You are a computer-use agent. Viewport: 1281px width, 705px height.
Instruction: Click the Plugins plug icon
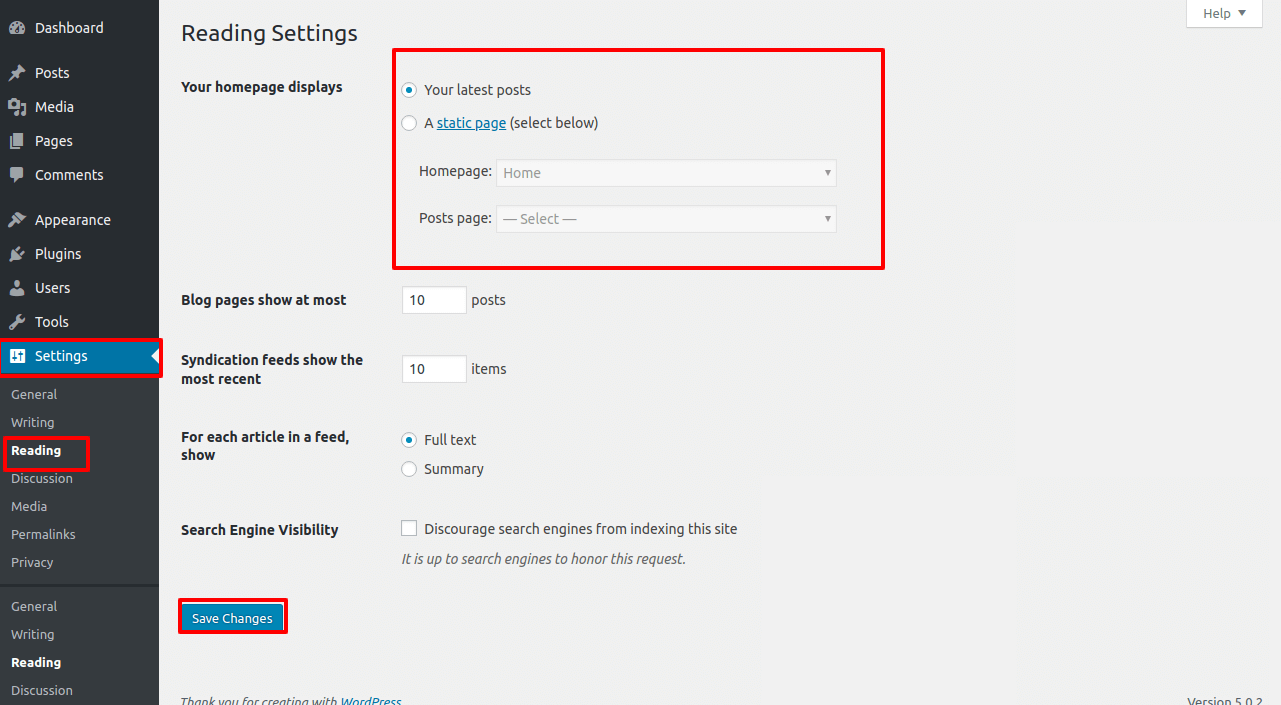tap(17, 254)
